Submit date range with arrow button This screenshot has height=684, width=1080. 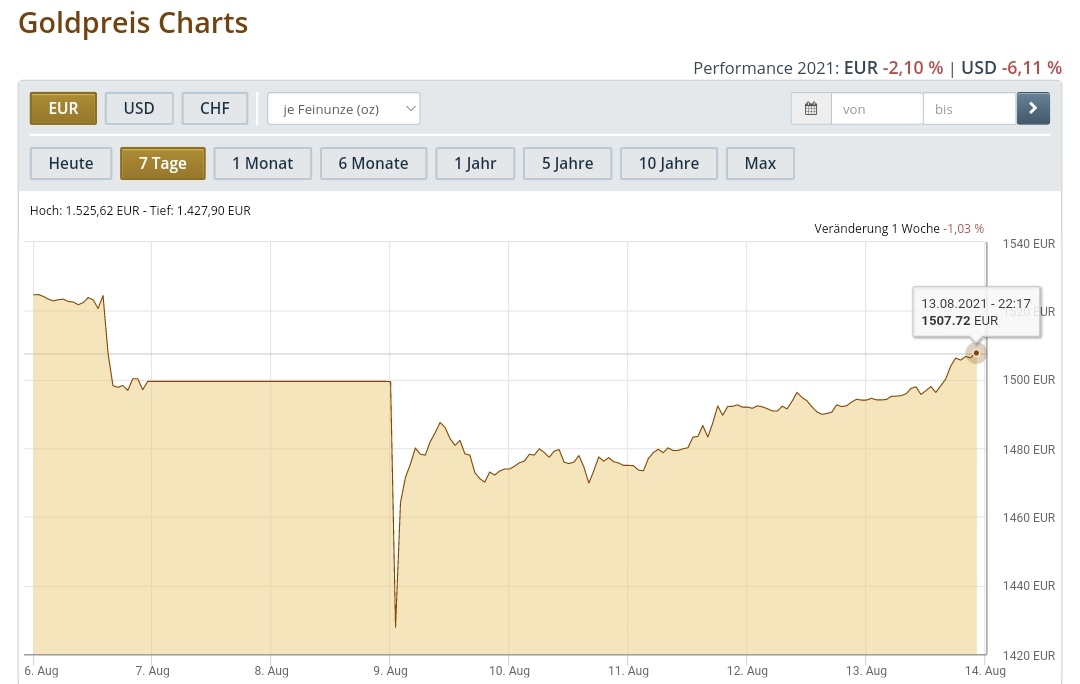(x=1033, y=109)
